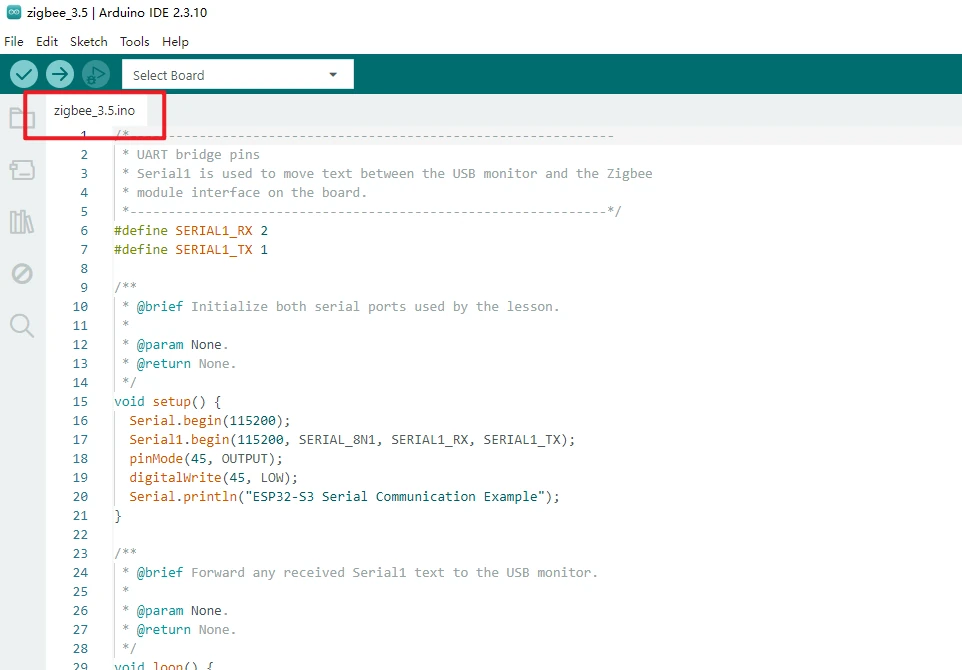
Task: Click line number 6 in the gutter
Action: click(84, 231)
